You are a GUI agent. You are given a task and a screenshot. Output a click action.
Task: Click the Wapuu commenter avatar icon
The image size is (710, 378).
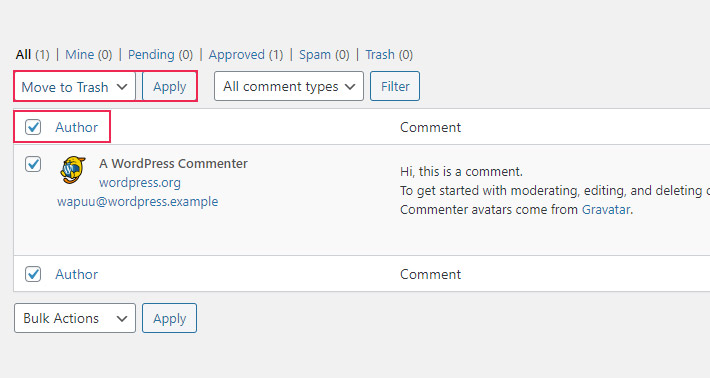73,170
